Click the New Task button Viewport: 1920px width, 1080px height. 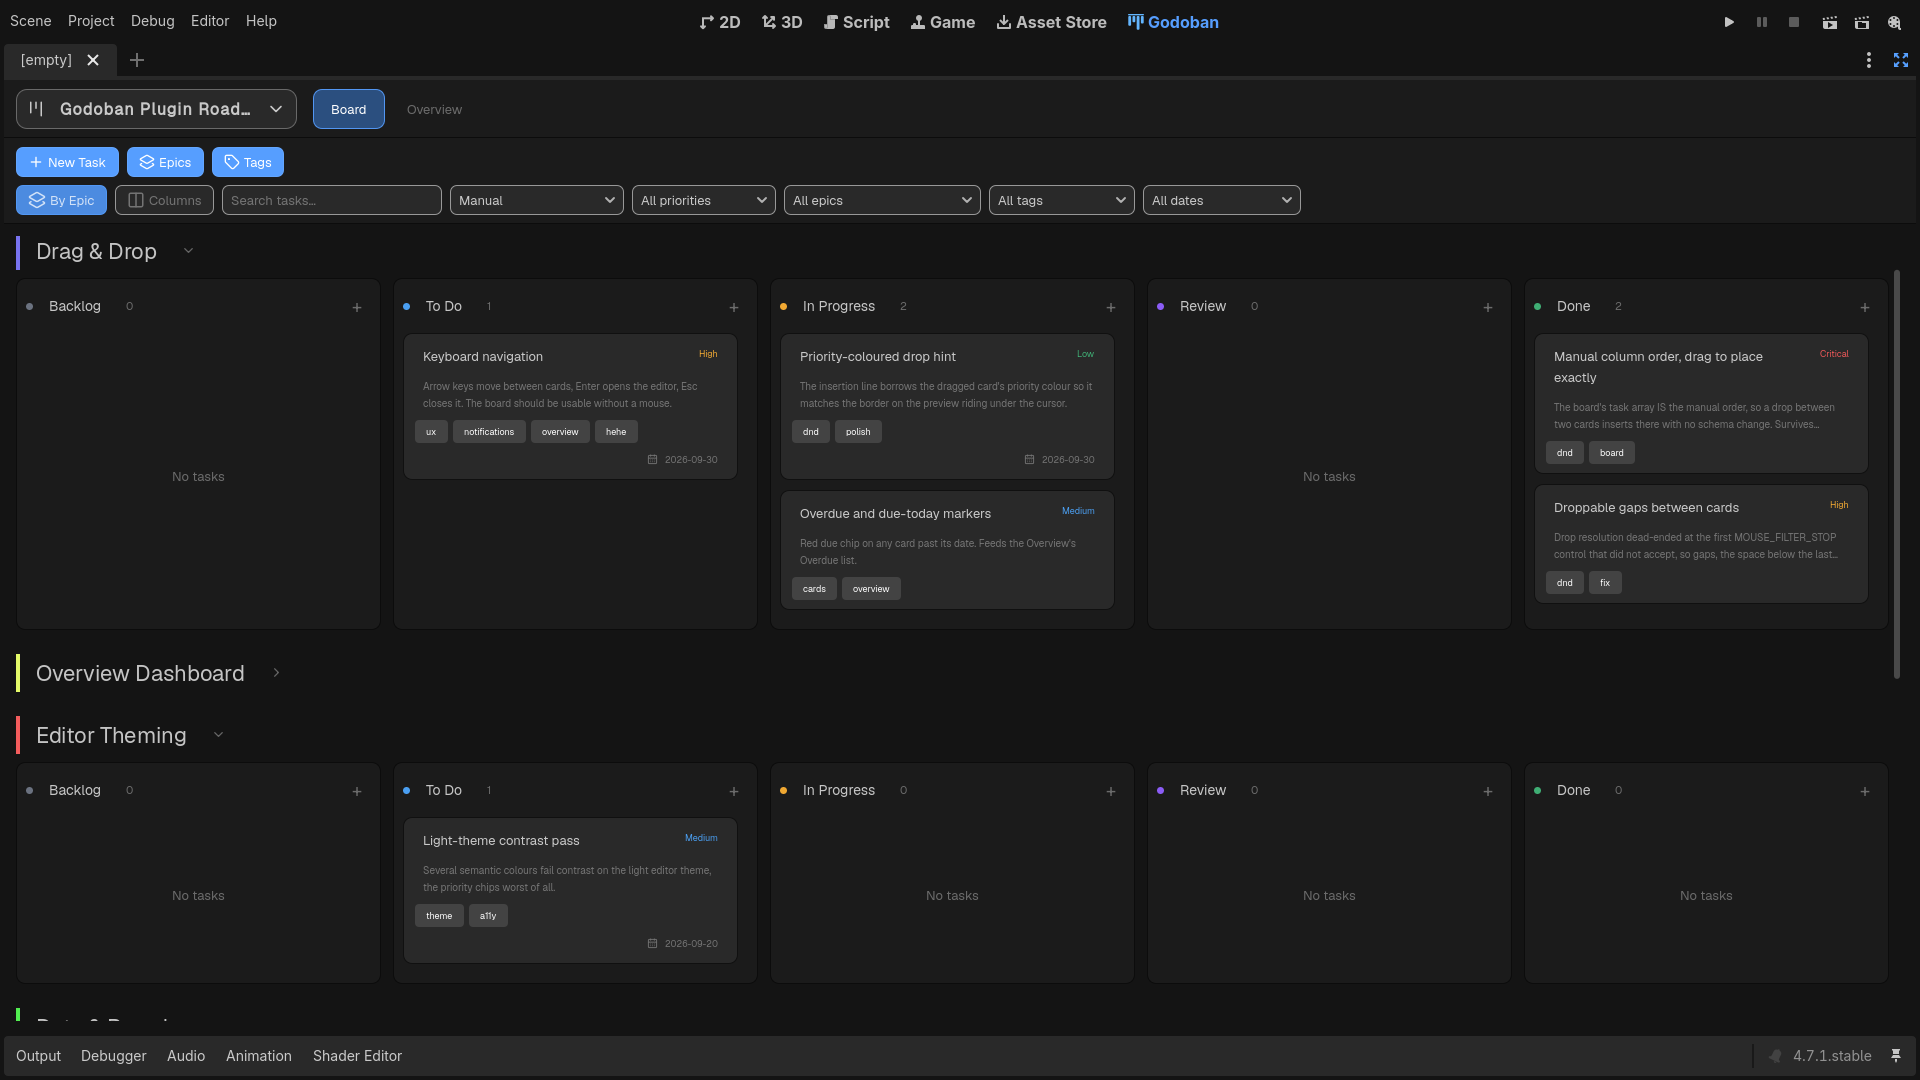click(67, 162)
